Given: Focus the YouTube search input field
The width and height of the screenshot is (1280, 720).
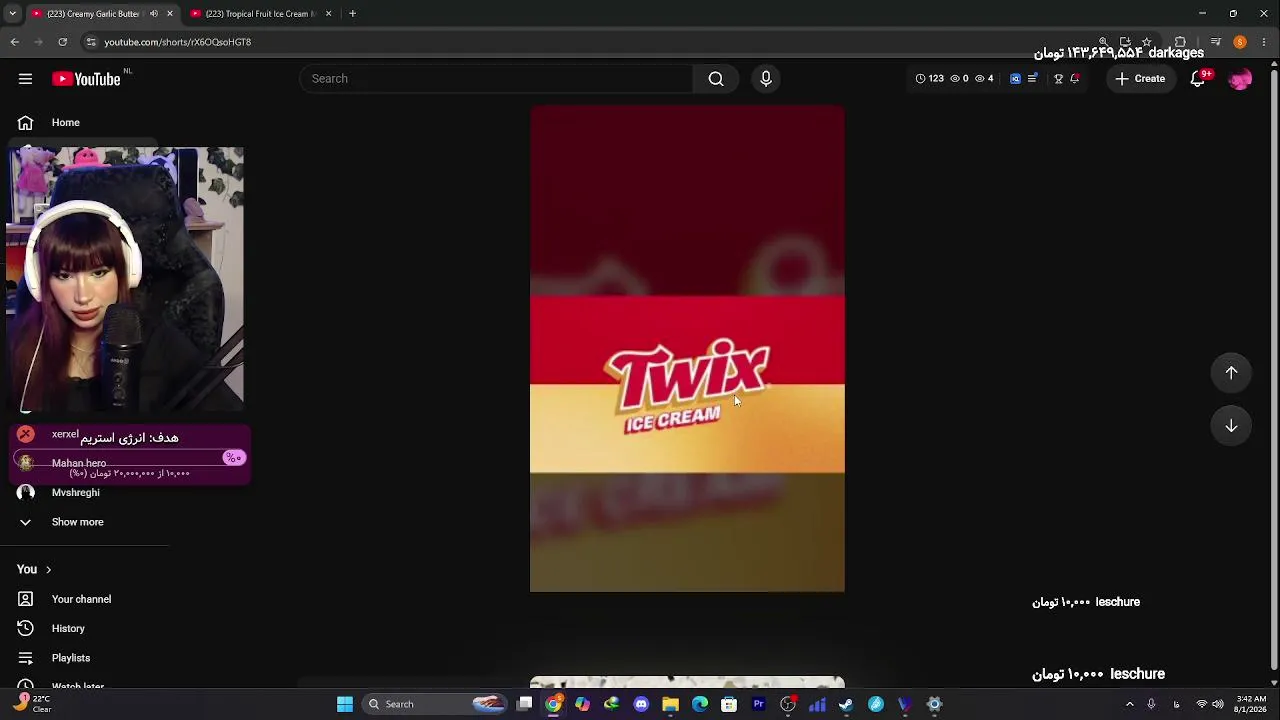Looking at the screenshot, I should tap(496, 79).
